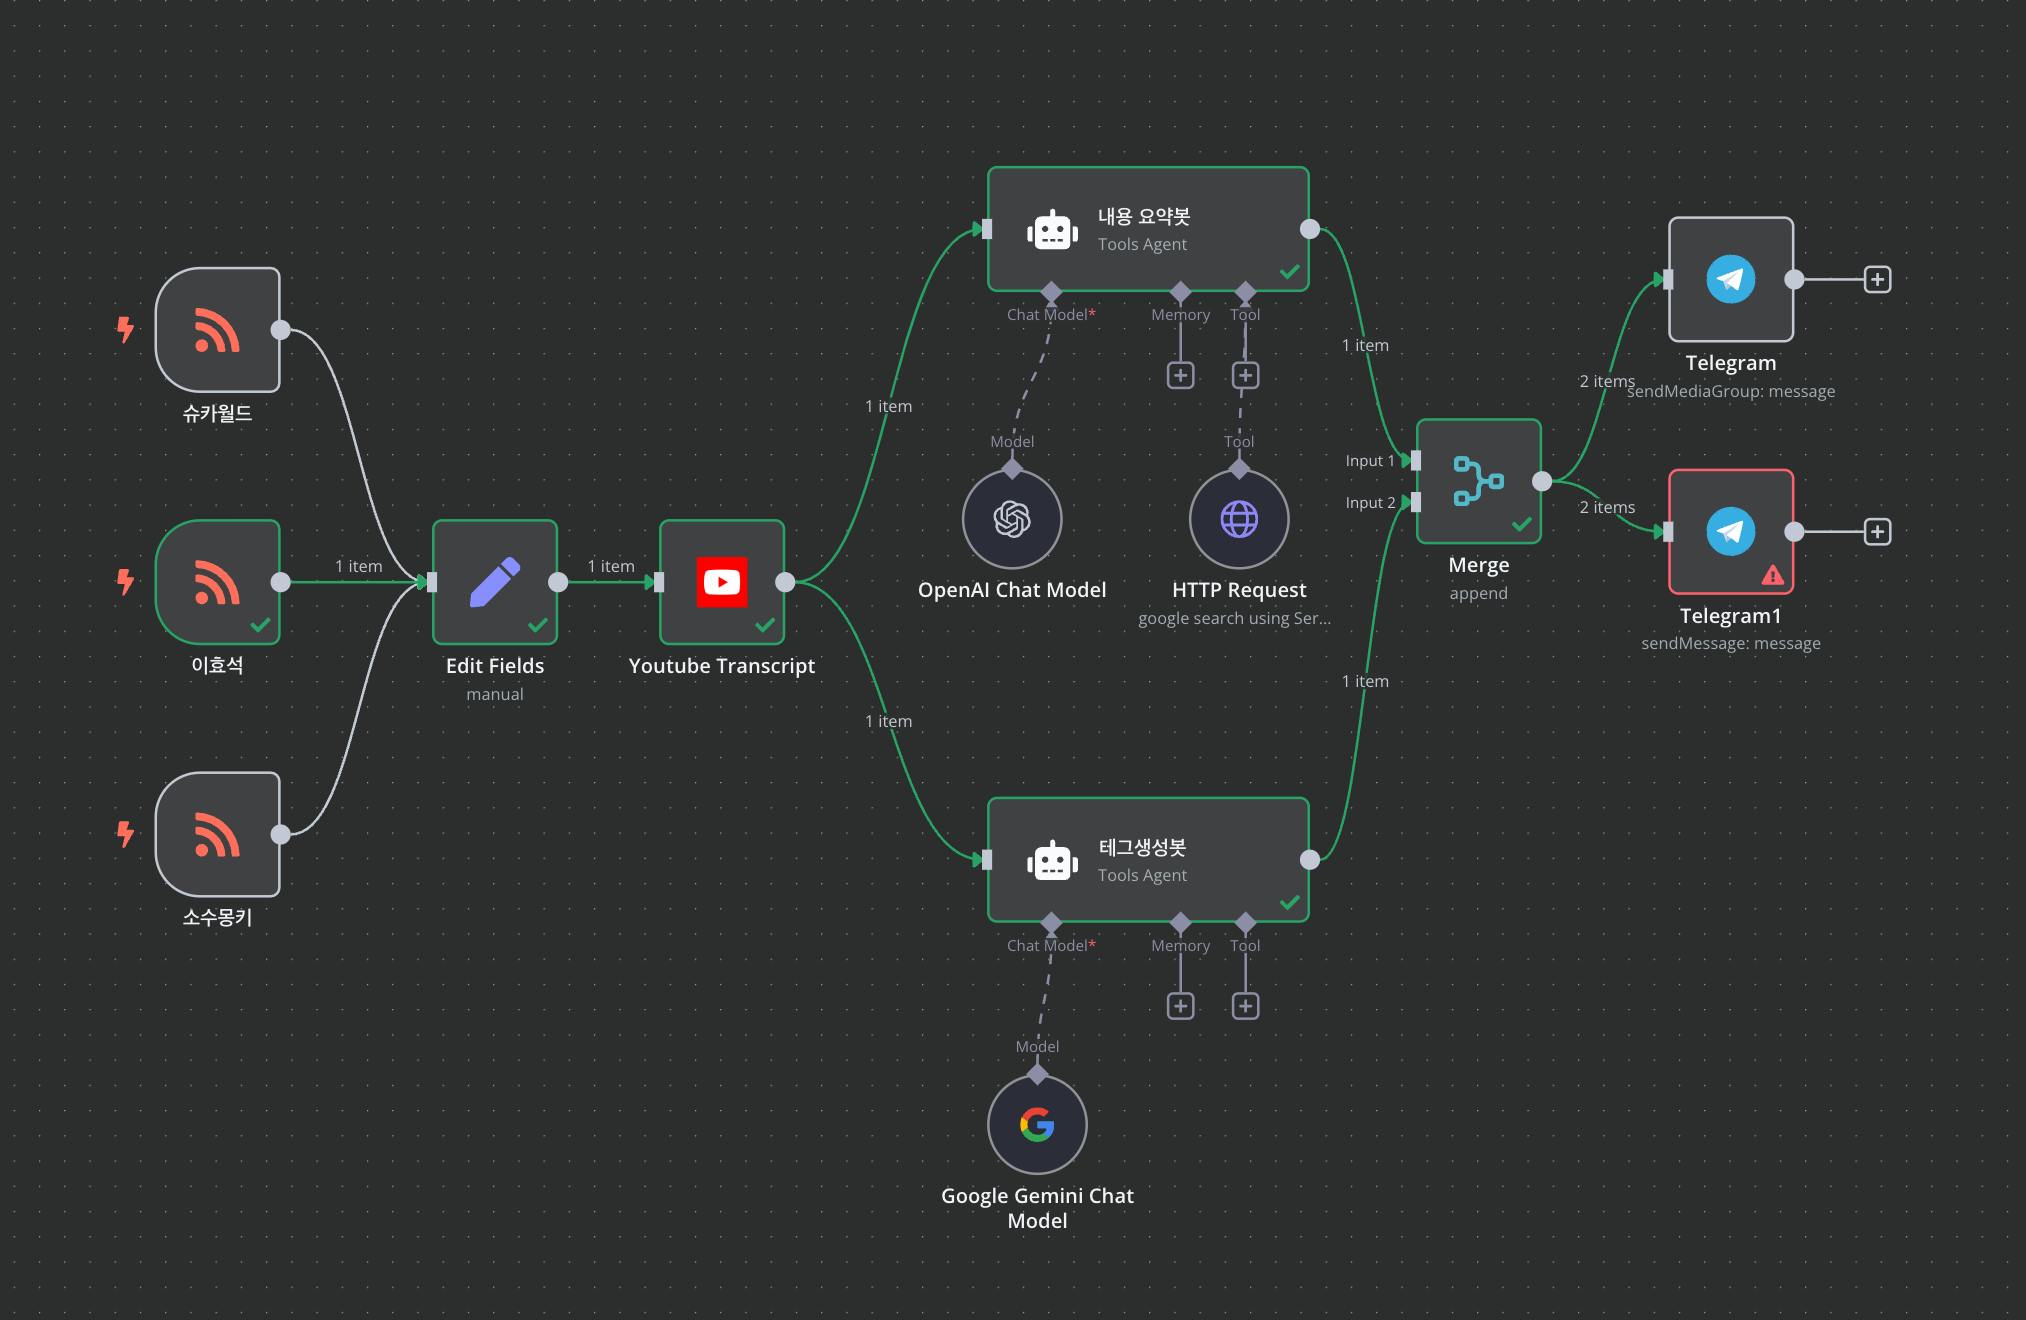Open the Google Gemini Chat Model node
Image resolution: width=2026 pixels, height=1320 pixels.
(1037, 1124)
